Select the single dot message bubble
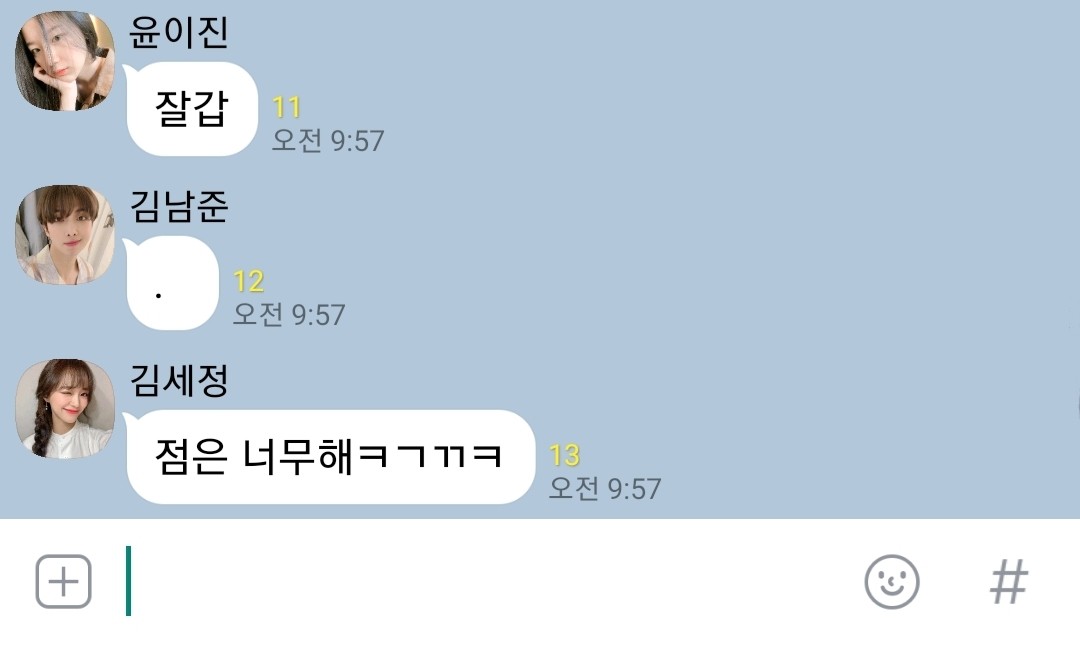Viewport: 1080px width, 645px height. (x=172, y=283)
